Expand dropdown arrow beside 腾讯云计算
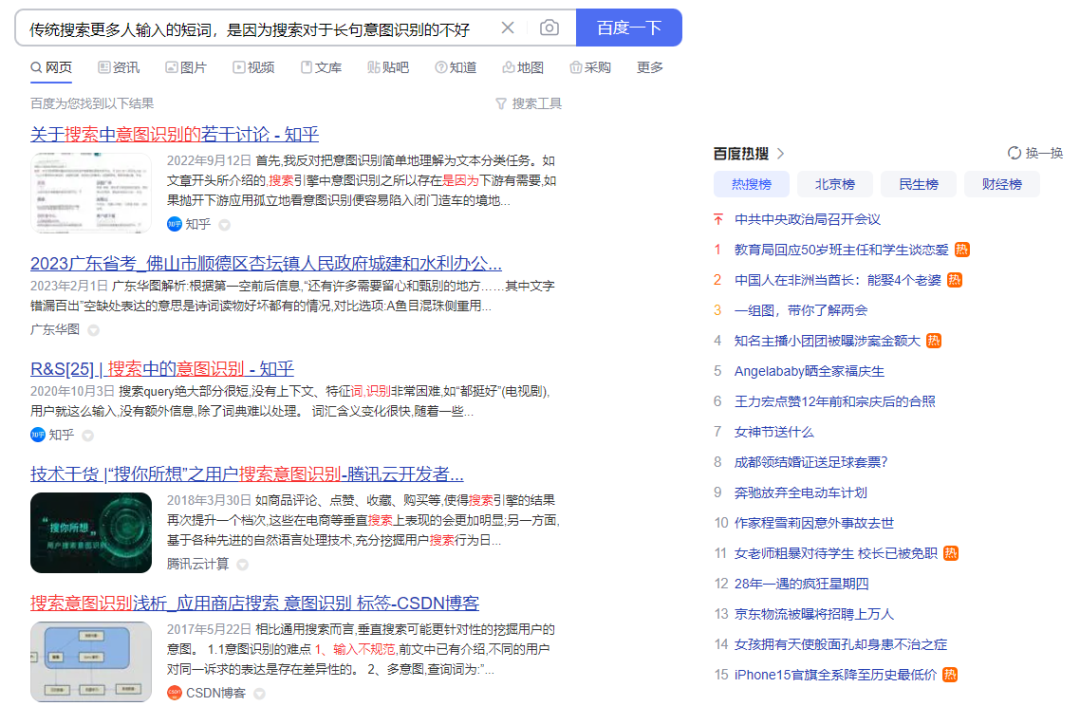1080x706 pixels. pos(242,565)
